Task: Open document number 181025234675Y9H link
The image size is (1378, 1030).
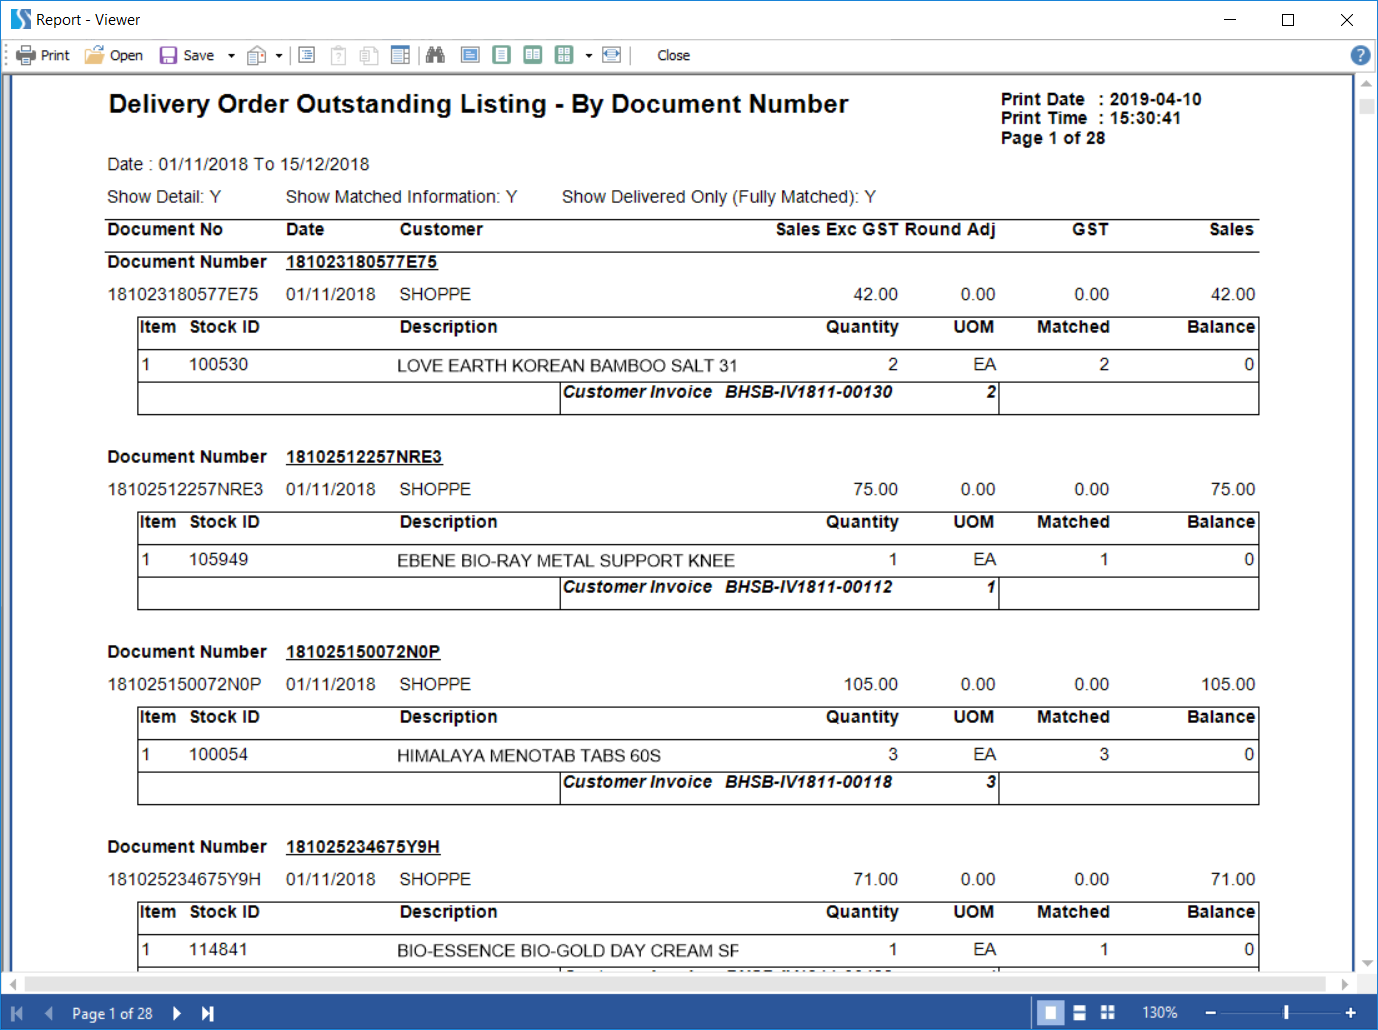Action: pyautogui.click(x=363, y=847)
